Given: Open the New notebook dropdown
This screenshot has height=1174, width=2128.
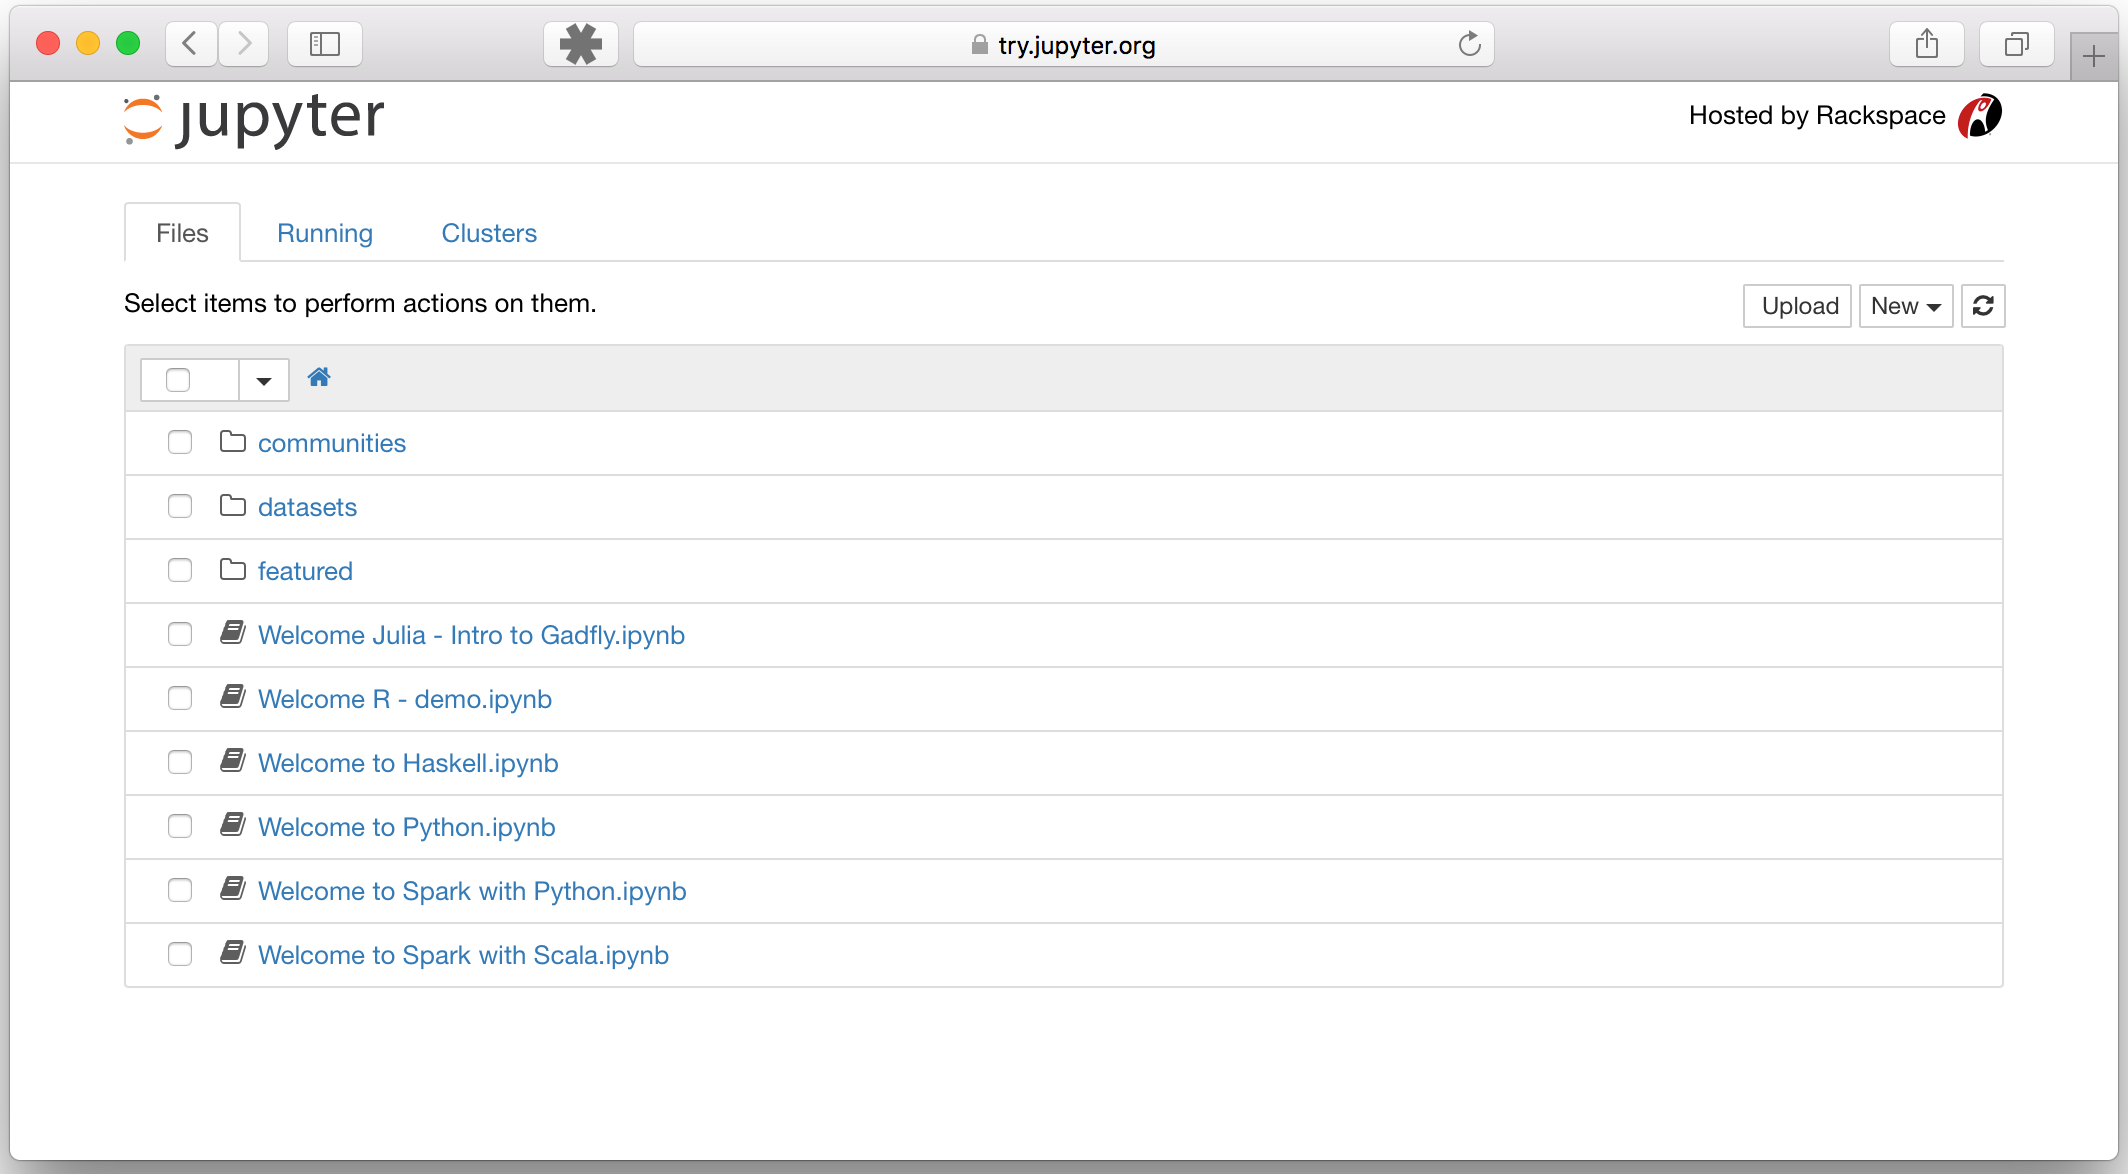Looking at the screenshot, I should [1906, 306].
